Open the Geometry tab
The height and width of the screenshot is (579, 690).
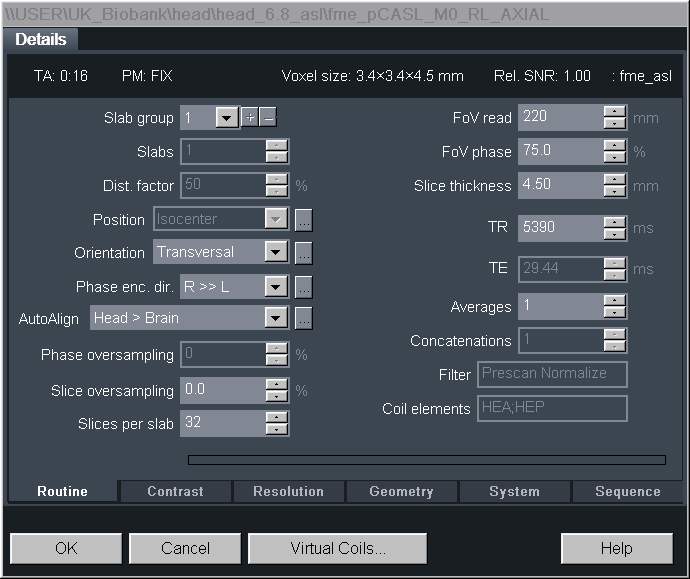[x=401, y=491]
